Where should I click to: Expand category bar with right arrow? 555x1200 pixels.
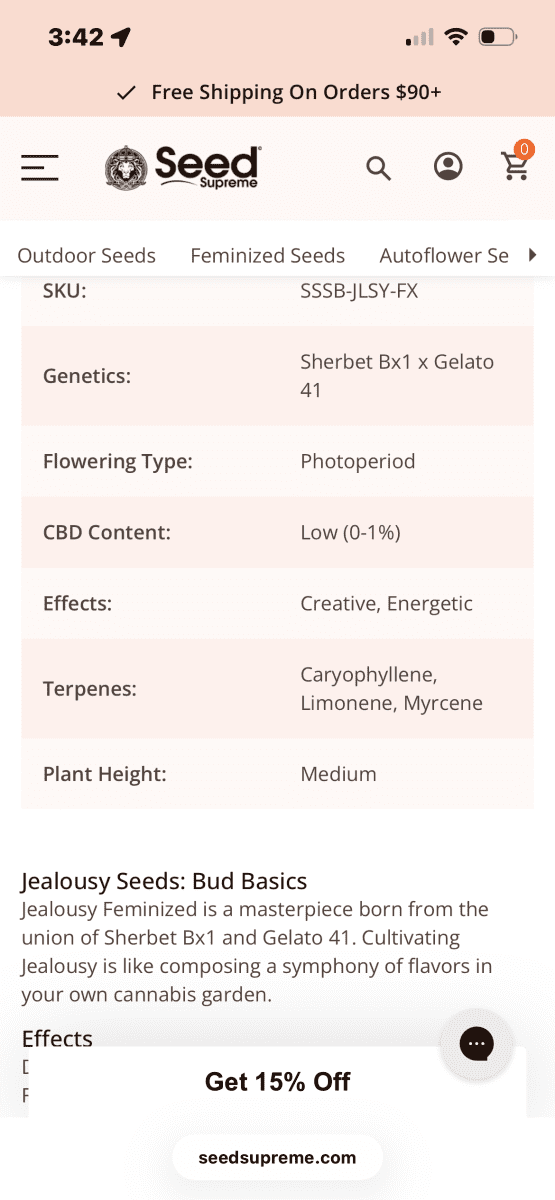pyautogui.click(x=532, y=255)
